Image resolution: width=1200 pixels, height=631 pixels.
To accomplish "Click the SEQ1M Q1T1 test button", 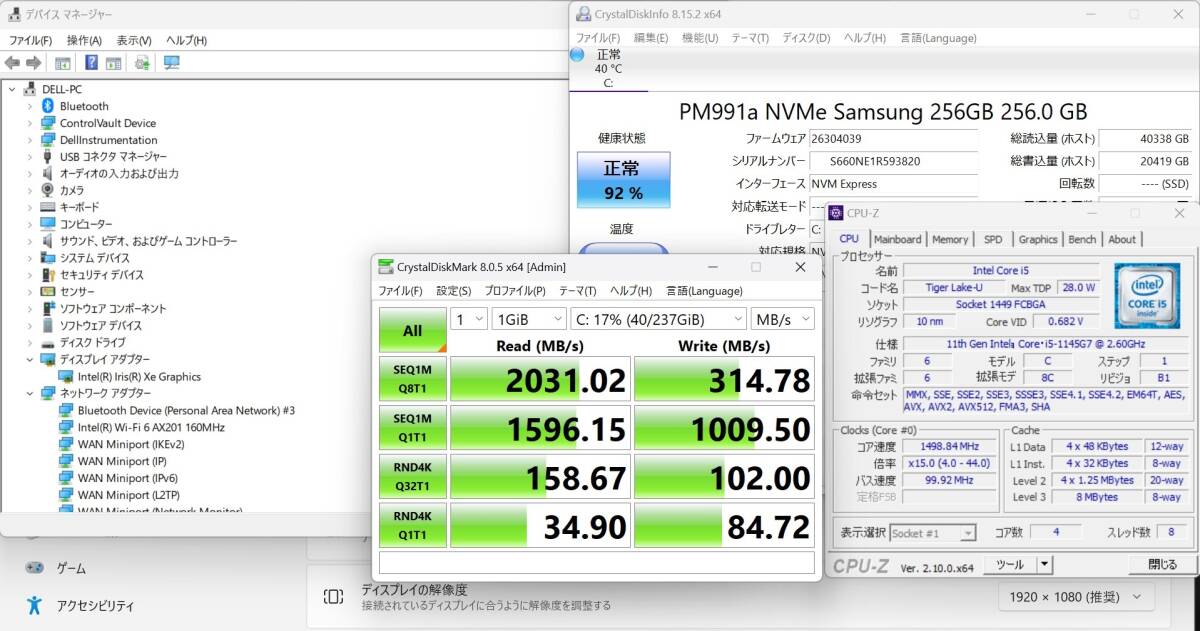I will pos(412,428).
